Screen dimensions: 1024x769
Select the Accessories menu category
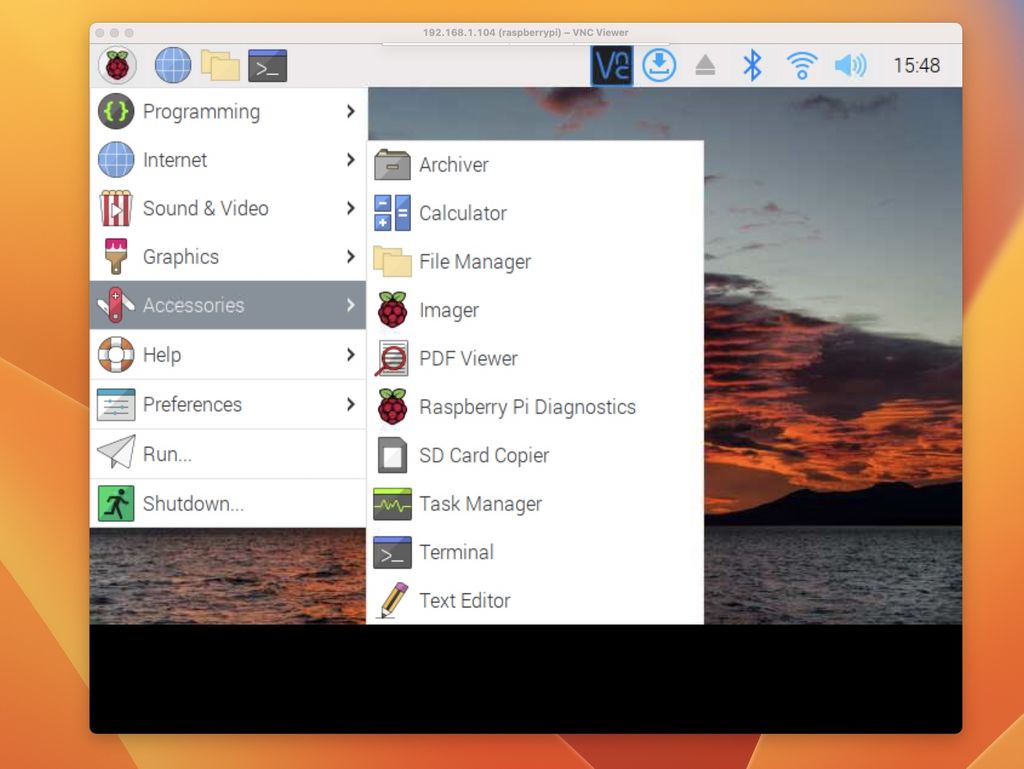[228, 305]
